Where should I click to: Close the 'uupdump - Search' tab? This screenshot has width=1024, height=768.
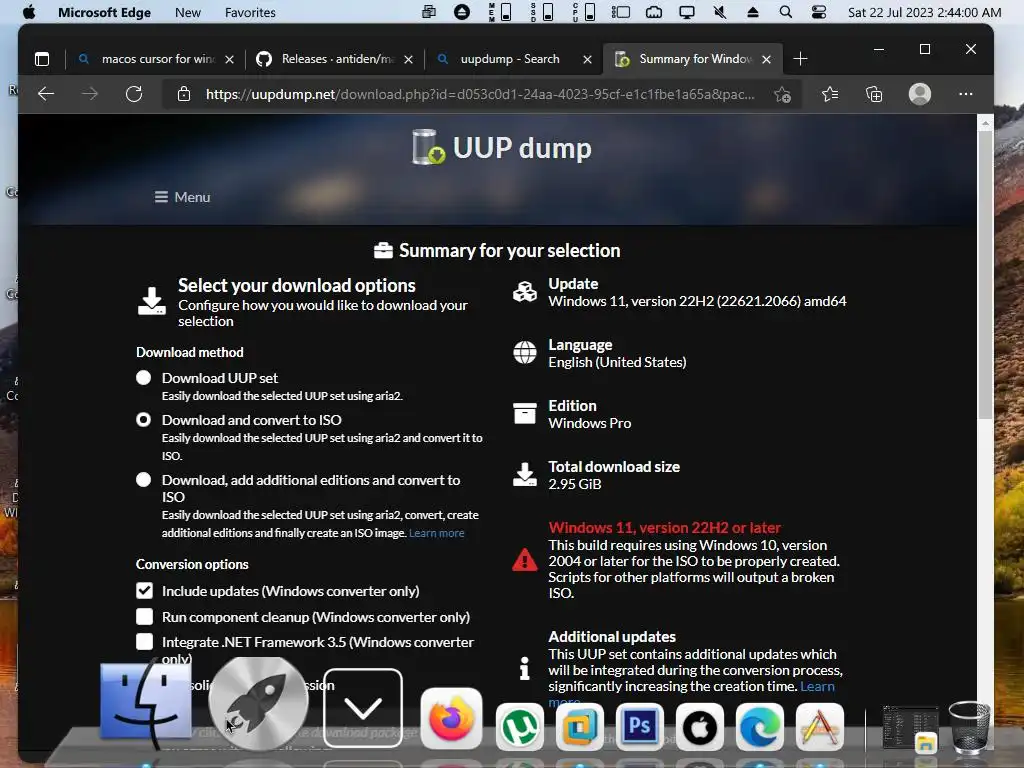587,59
